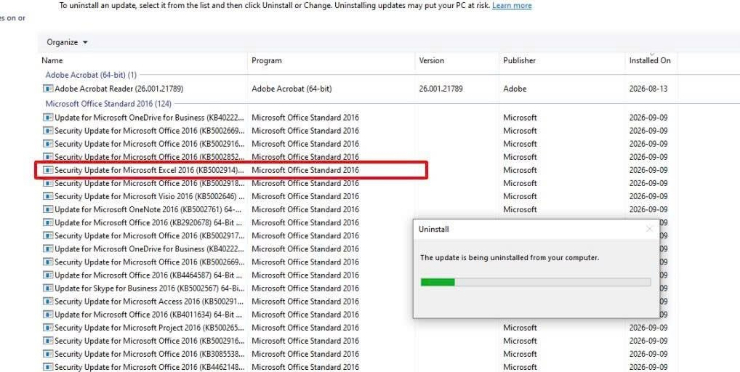Click the Adobe Acrobat Reader row icon
The height and width of the screenshot is (372, 740).
pos(48,89)
